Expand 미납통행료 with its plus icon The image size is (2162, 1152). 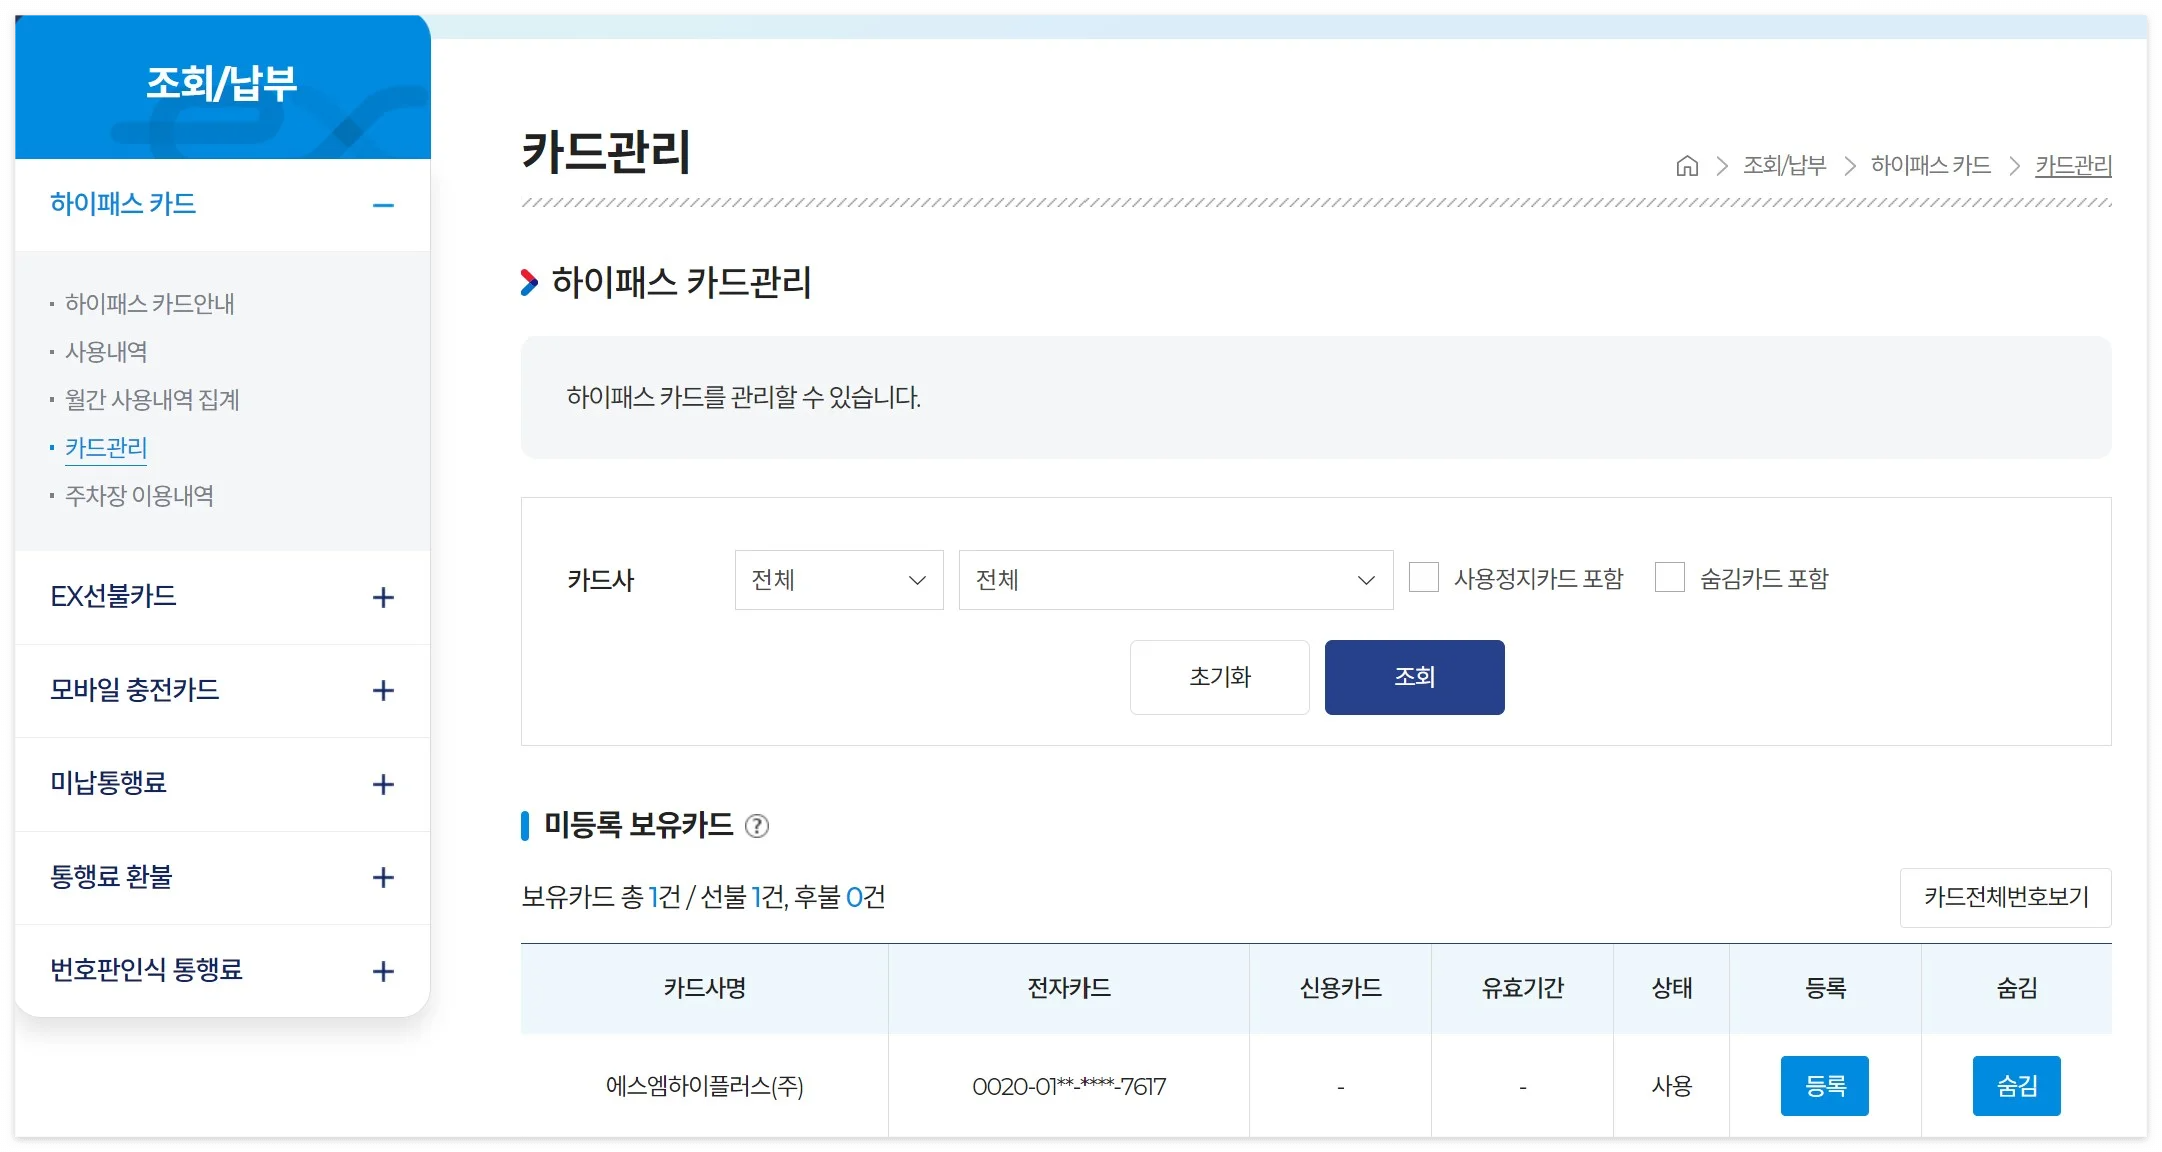point(383,785)
